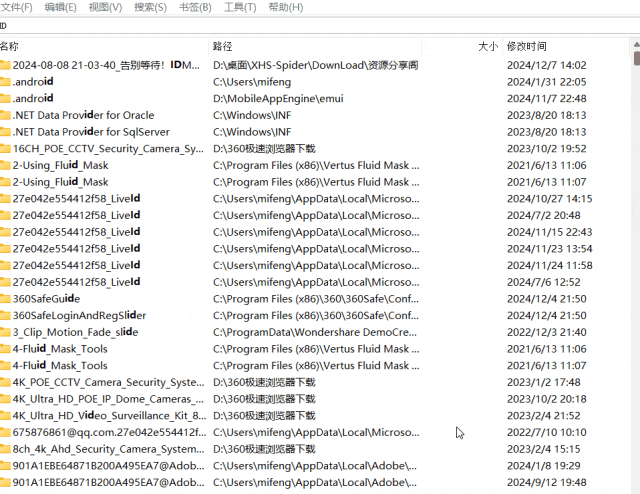Image resolution: width=640 pixels, height=494 pixels.
Task: Select 4K_Ultra_HD_Video_Surveillance_Kit name
Action: pyautogui.click(x=109, y=416)
